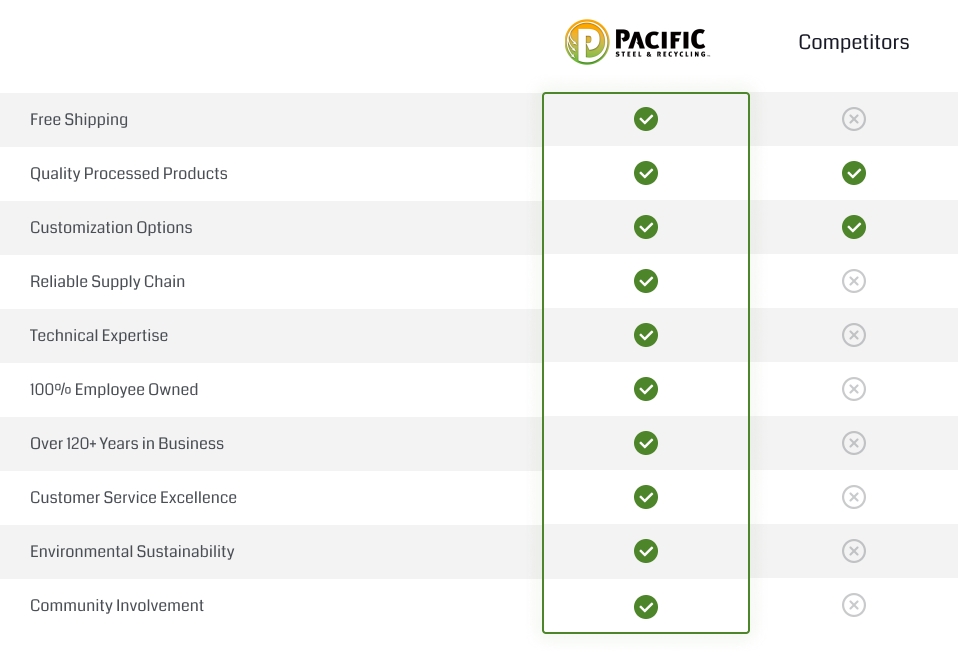The height and width of the screenshot is (656, 958).
Task: Click Competitors' green checkmark for Quality Processed Products
Action: 853,174
